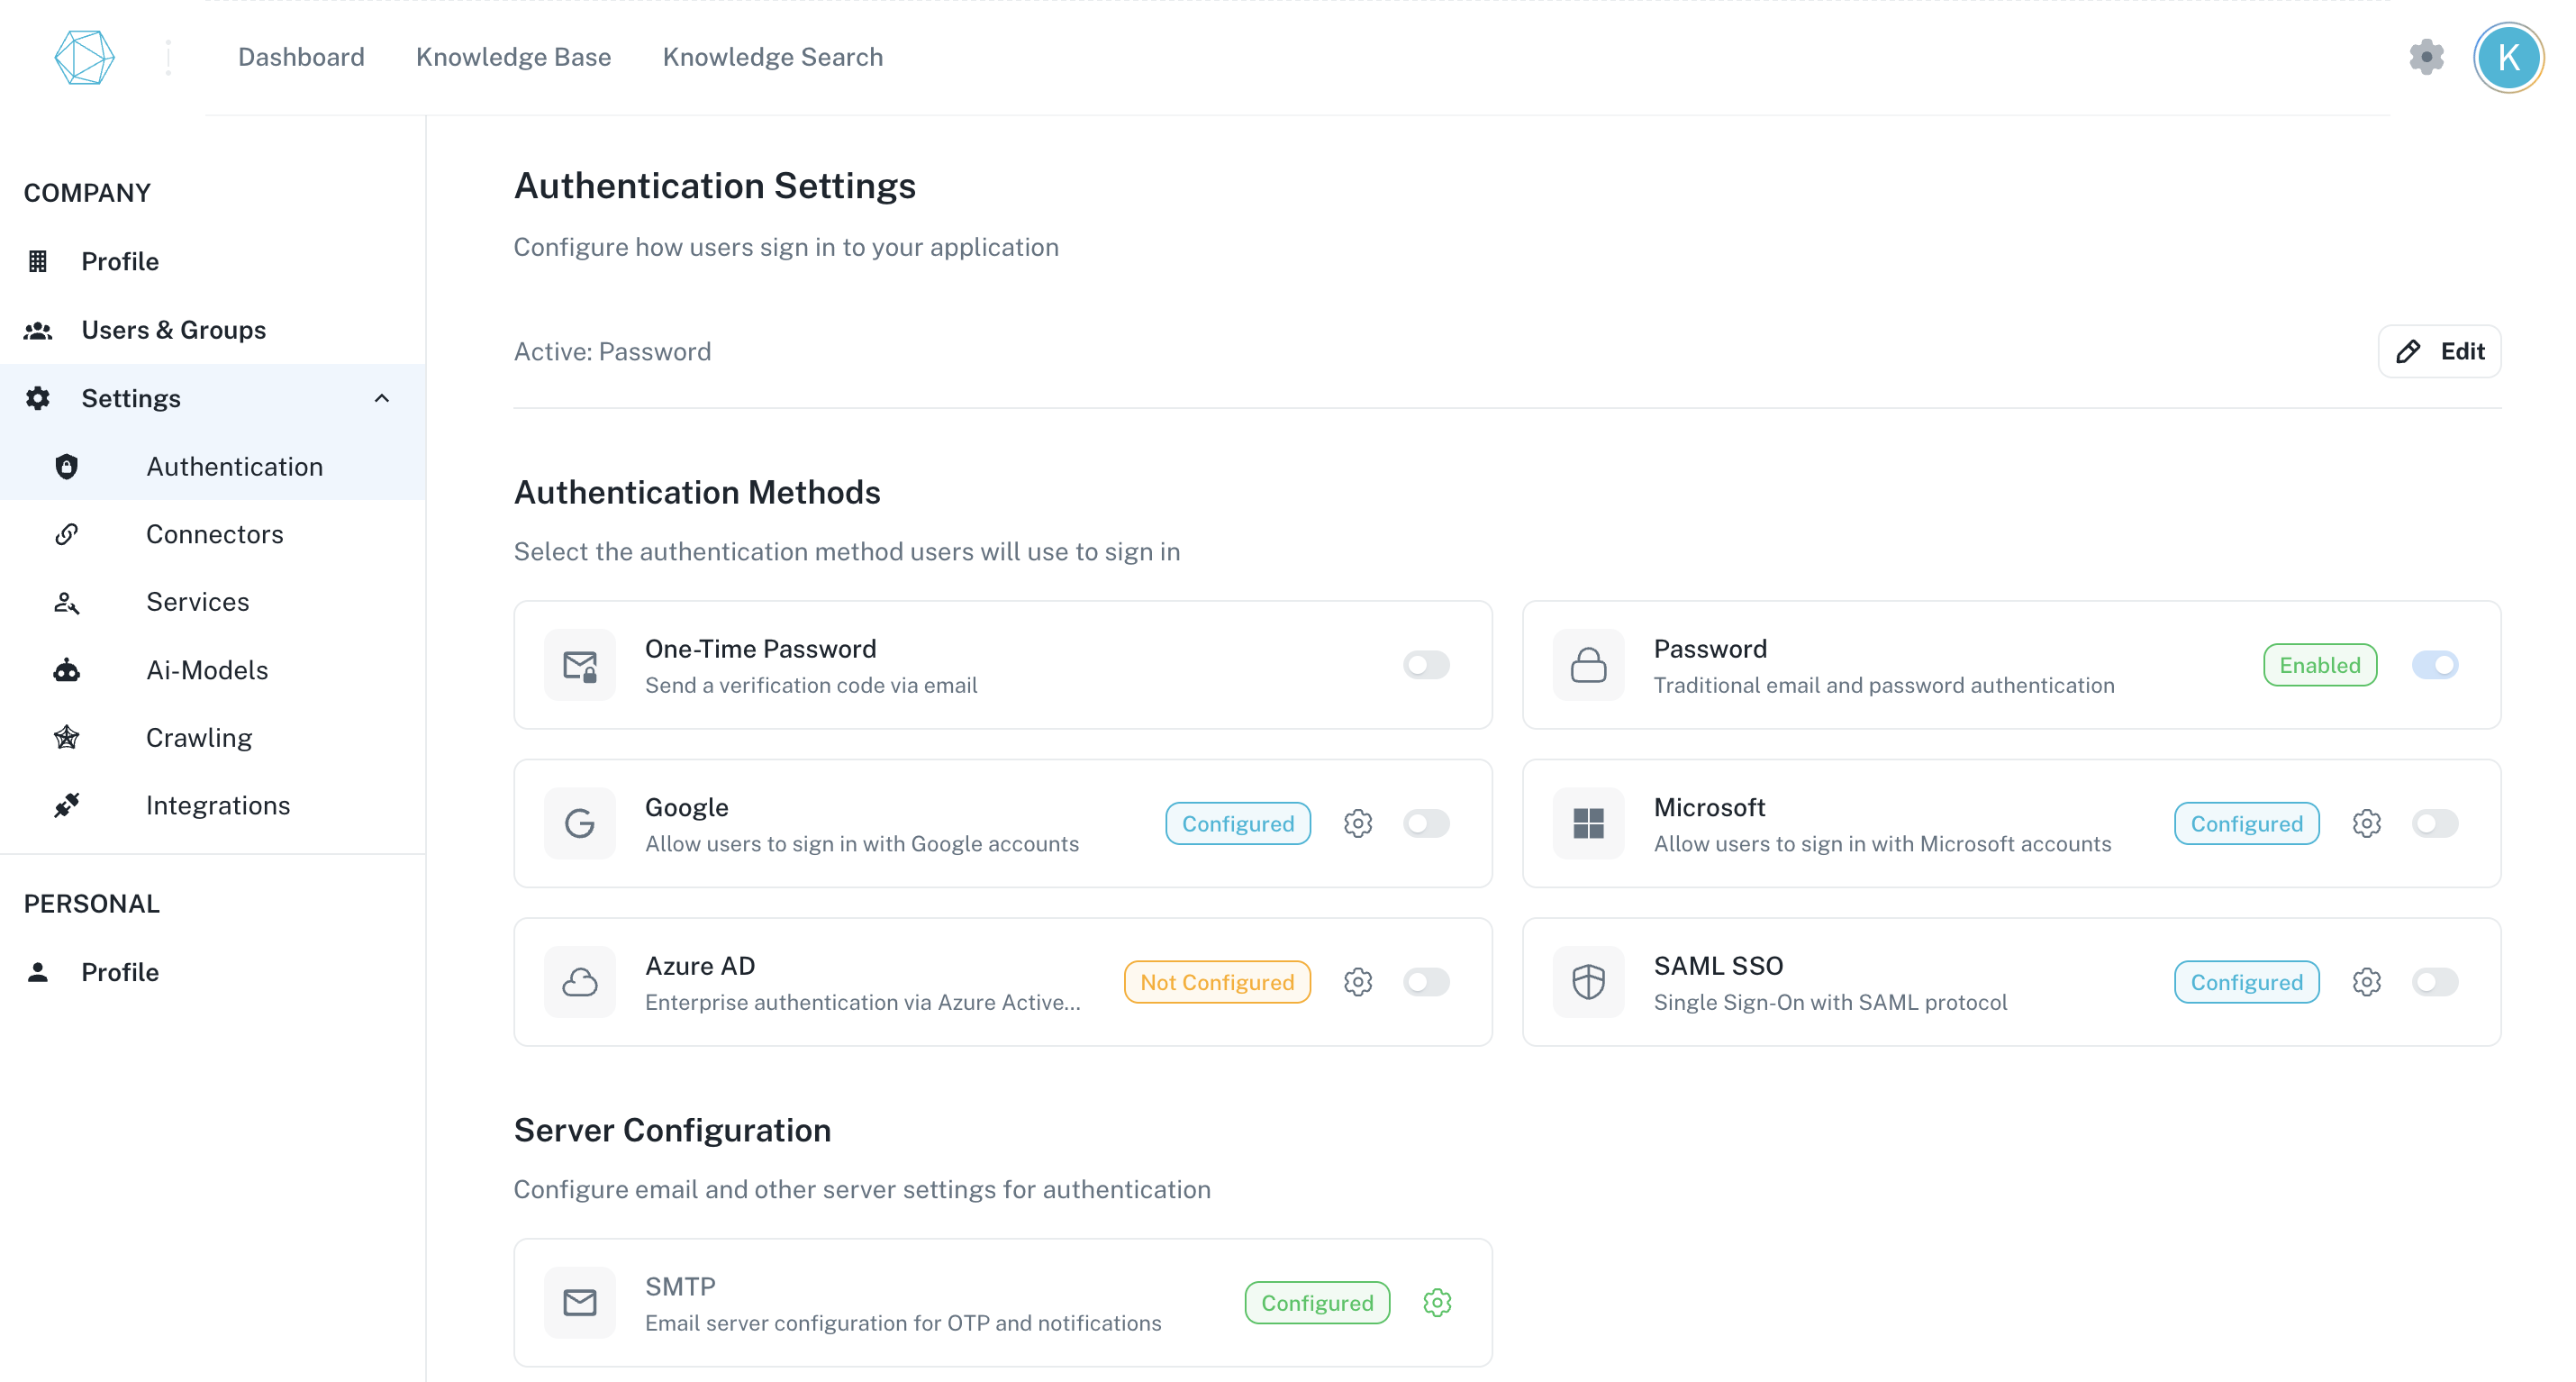Click Azure AD settings gear icon
The width and height of the screenshot is (2576, 1382).
pos(1357,982)
